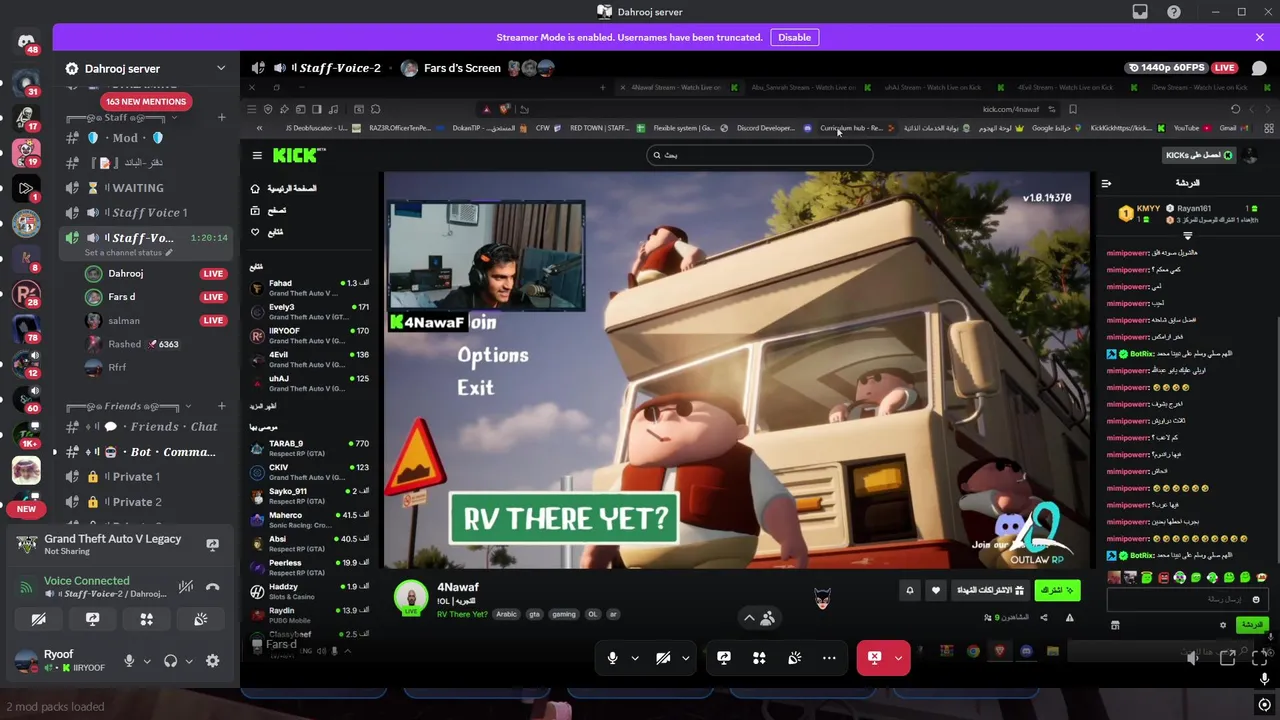Open stop-watching options dropdown arrow

click(899, 658)
